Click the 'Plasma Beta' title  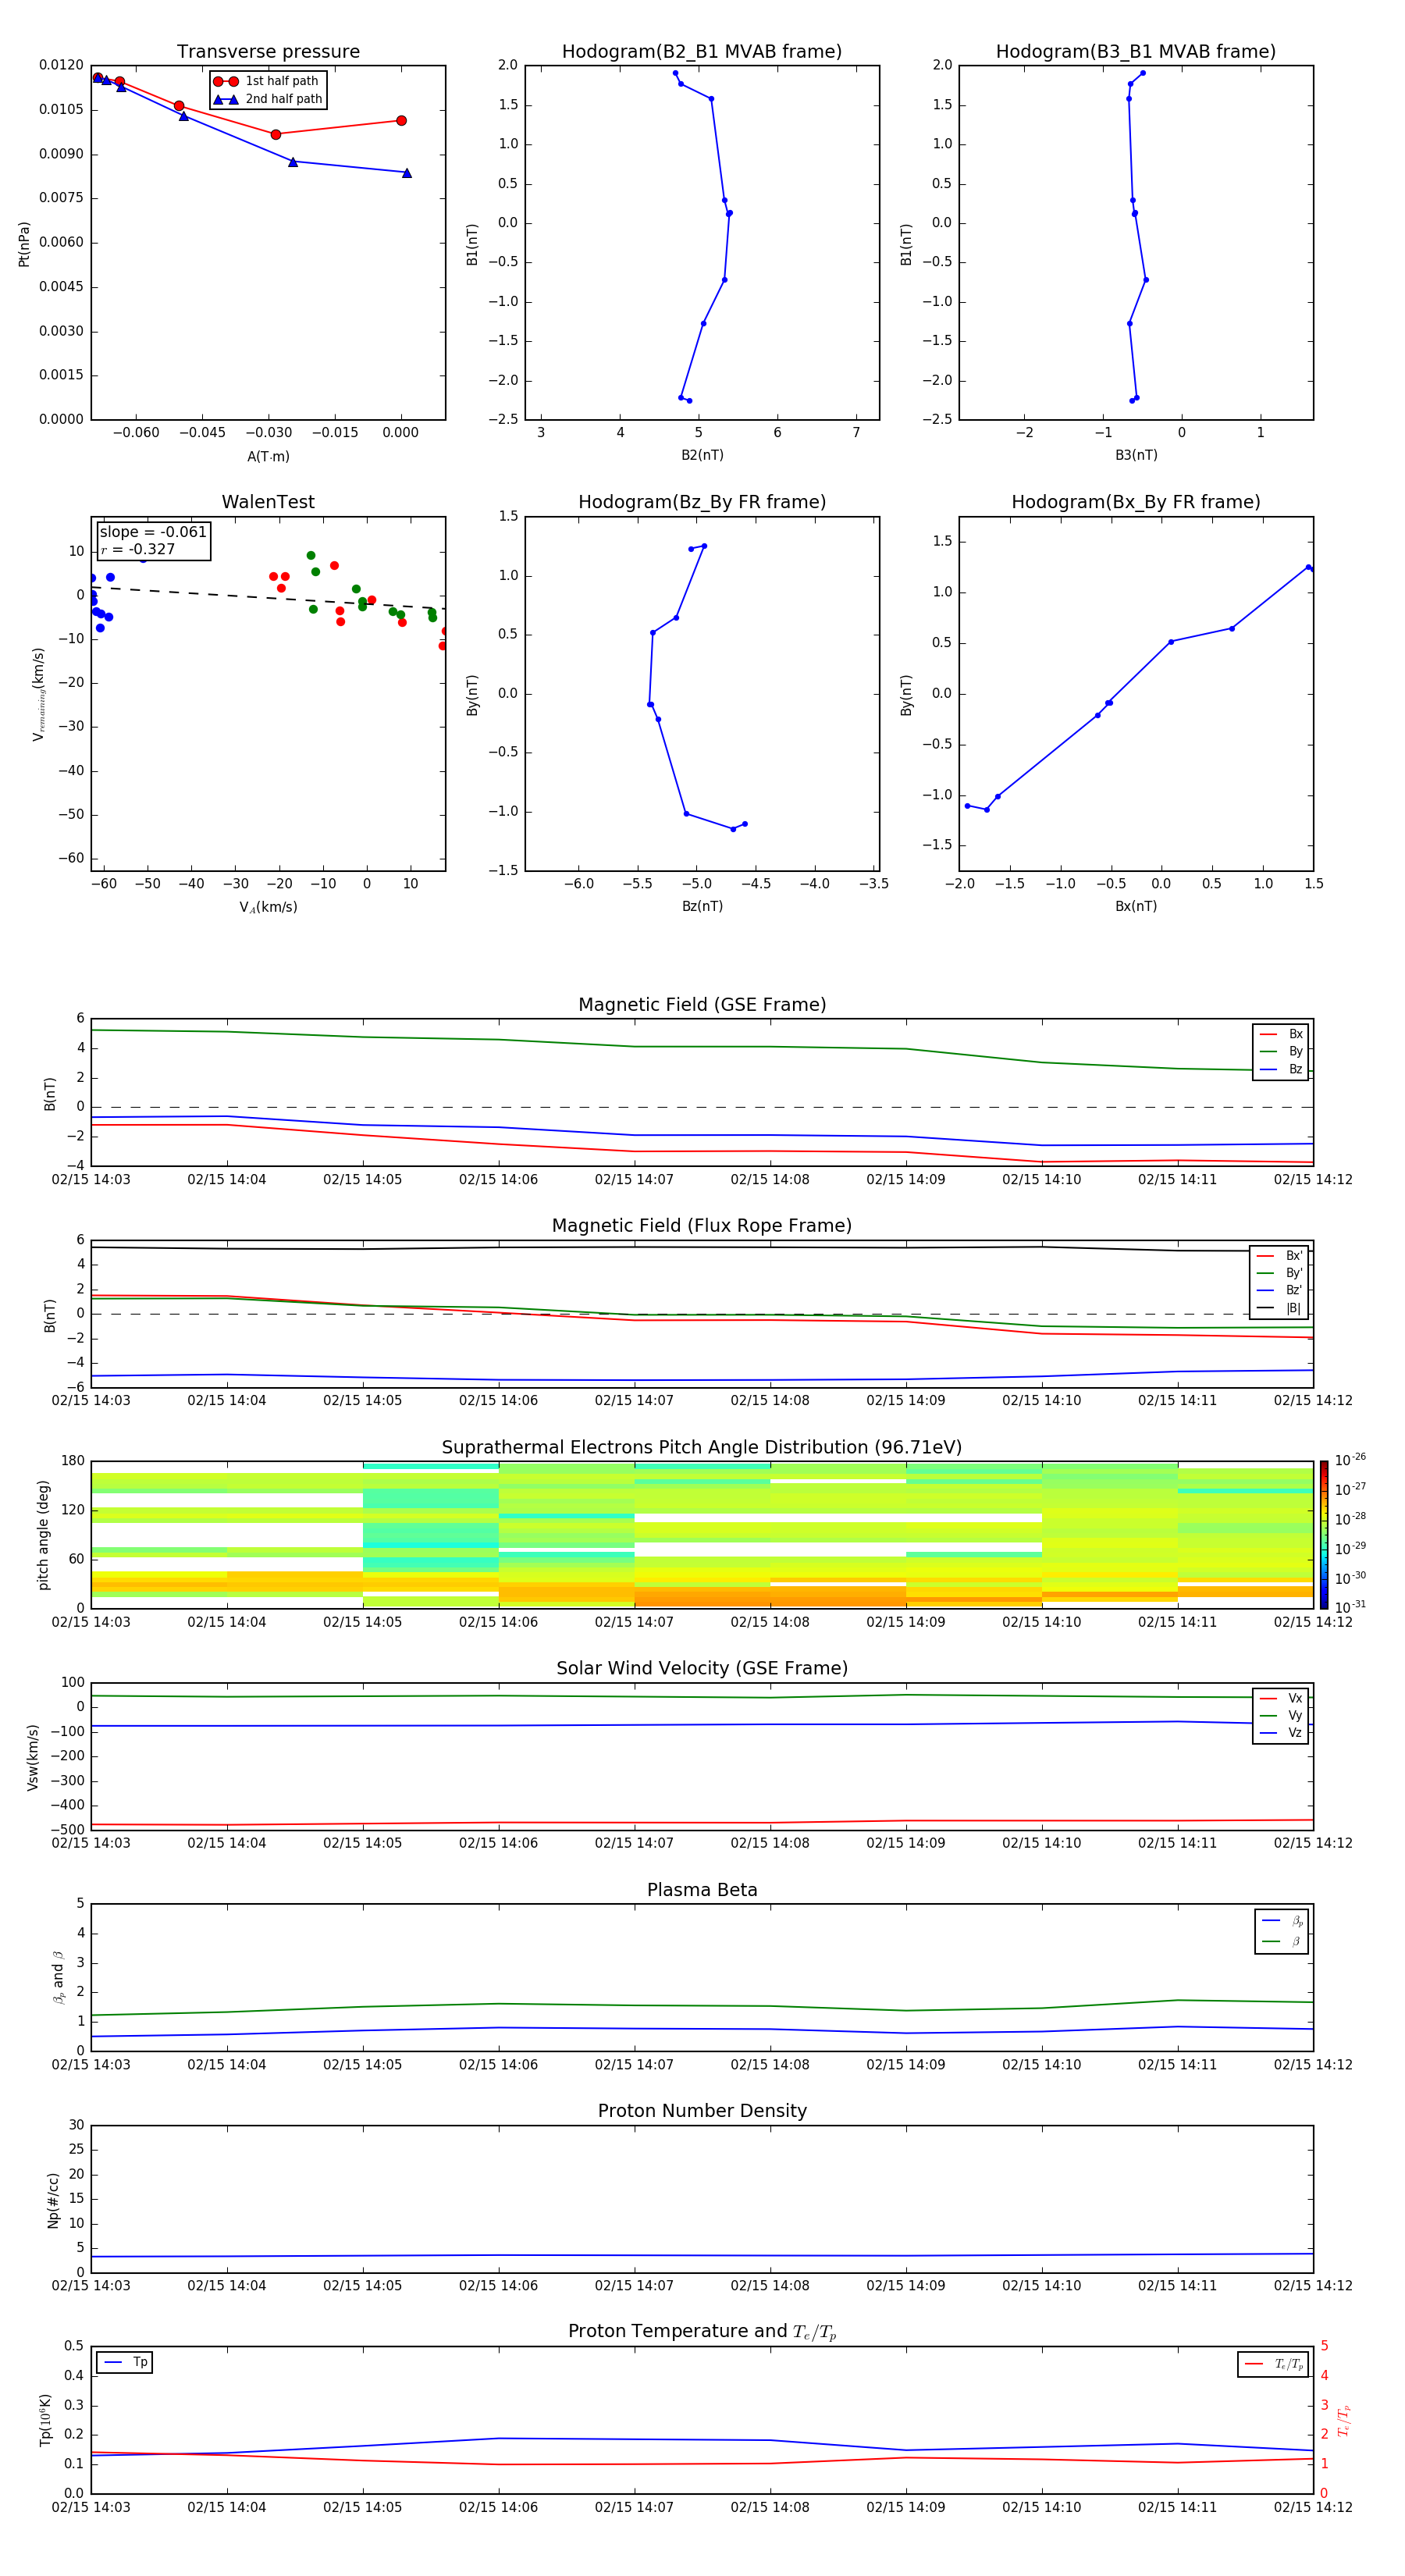(x=702, y=1890)
